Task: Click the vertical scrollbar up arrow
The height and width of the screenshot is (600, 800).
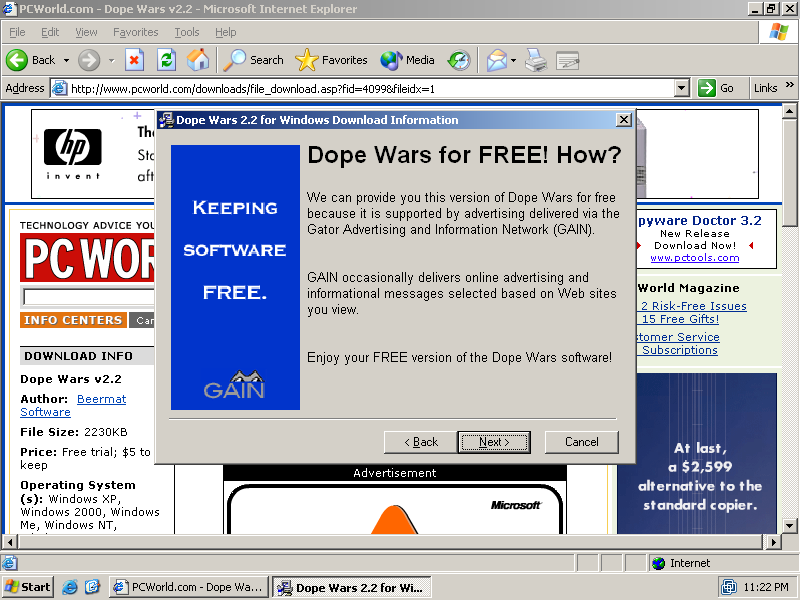Action: point(789,111)
